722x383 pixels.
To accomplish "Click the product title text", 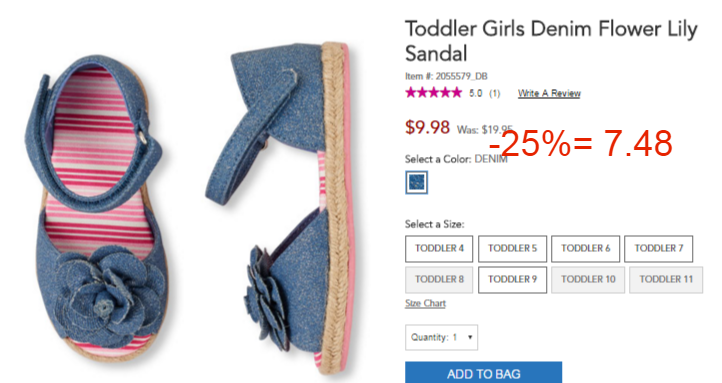I will 551,41.
